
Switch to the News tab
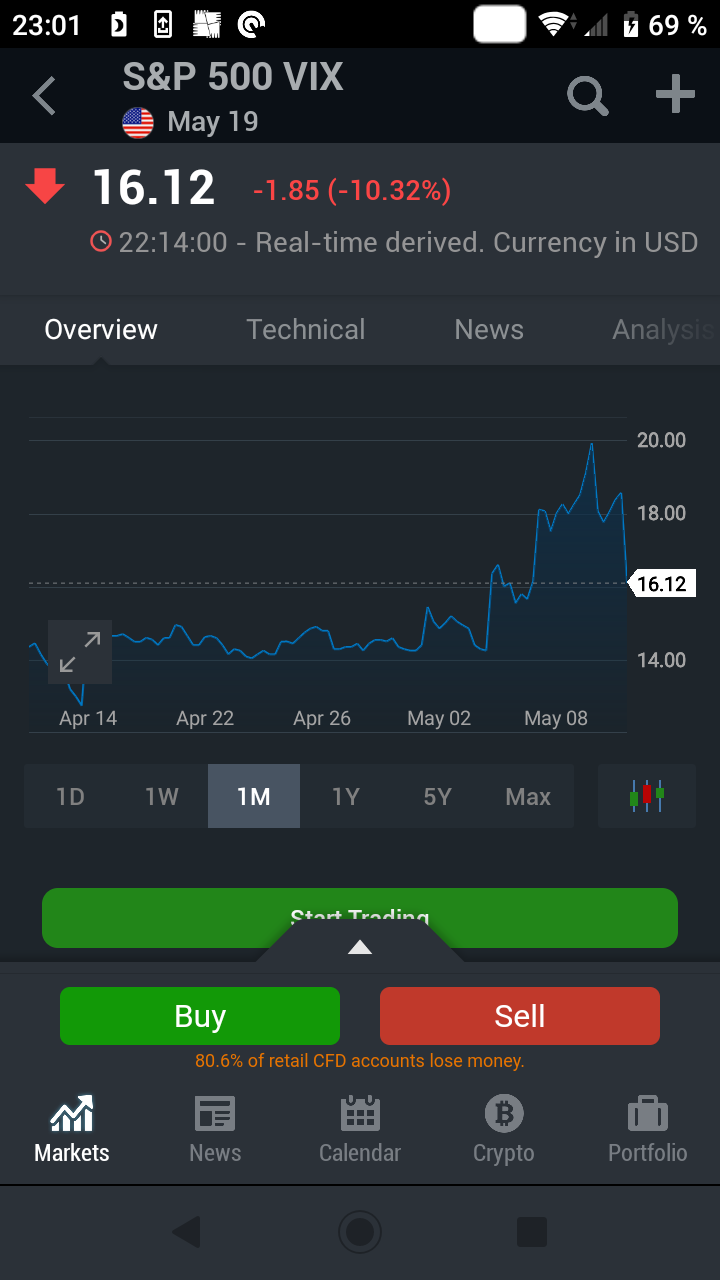pyautogui.click(x=489, y=329)
